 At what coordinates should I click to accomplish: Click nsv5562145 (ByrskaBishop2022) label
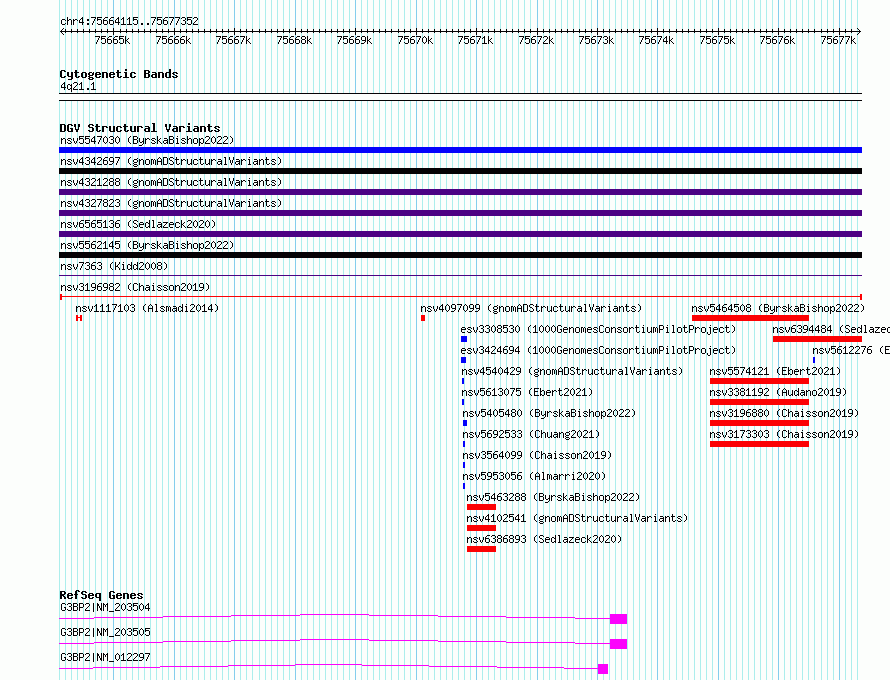[x=147, y=245]
